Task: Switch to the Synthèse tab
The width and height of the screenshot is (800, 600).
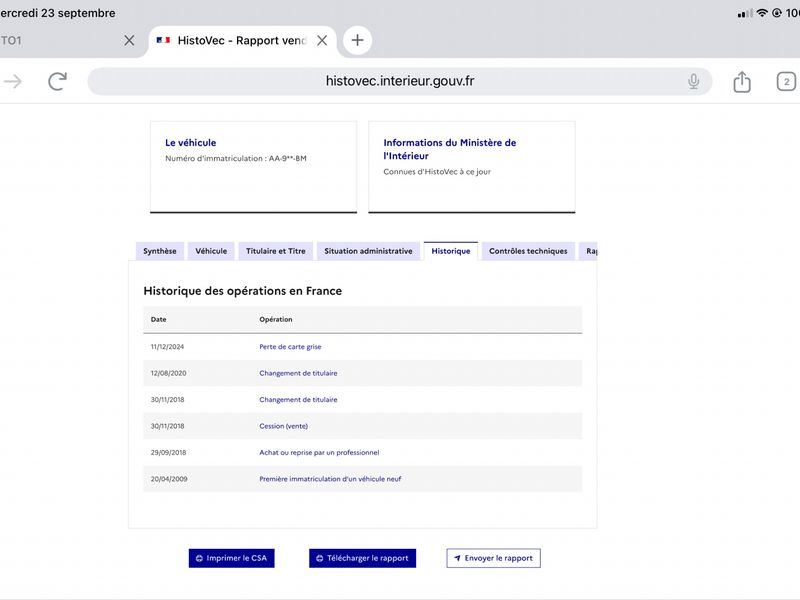Action: coord(160,251)
